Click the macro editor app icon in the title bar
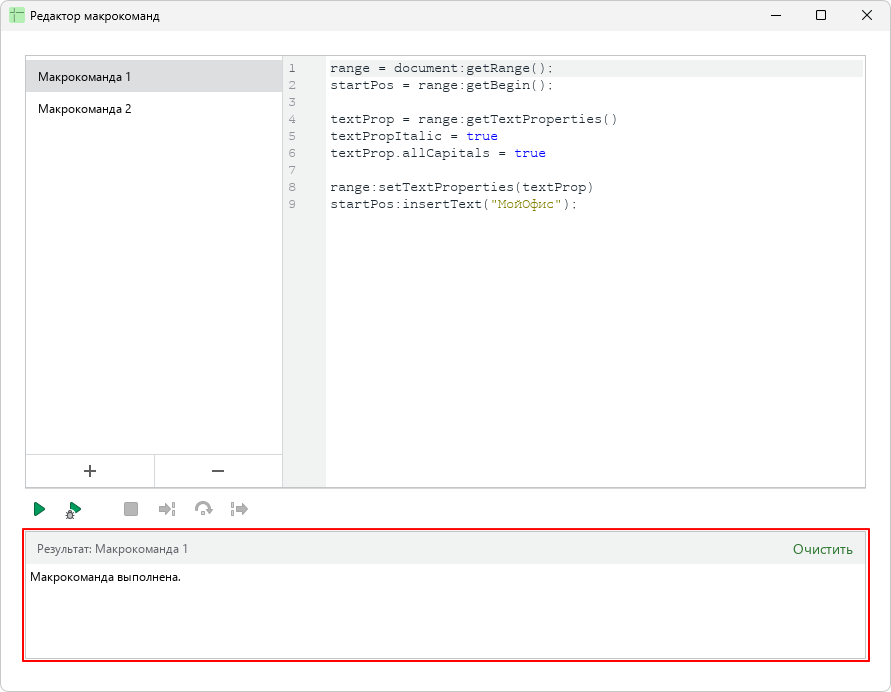 click(x=17, y=15)
